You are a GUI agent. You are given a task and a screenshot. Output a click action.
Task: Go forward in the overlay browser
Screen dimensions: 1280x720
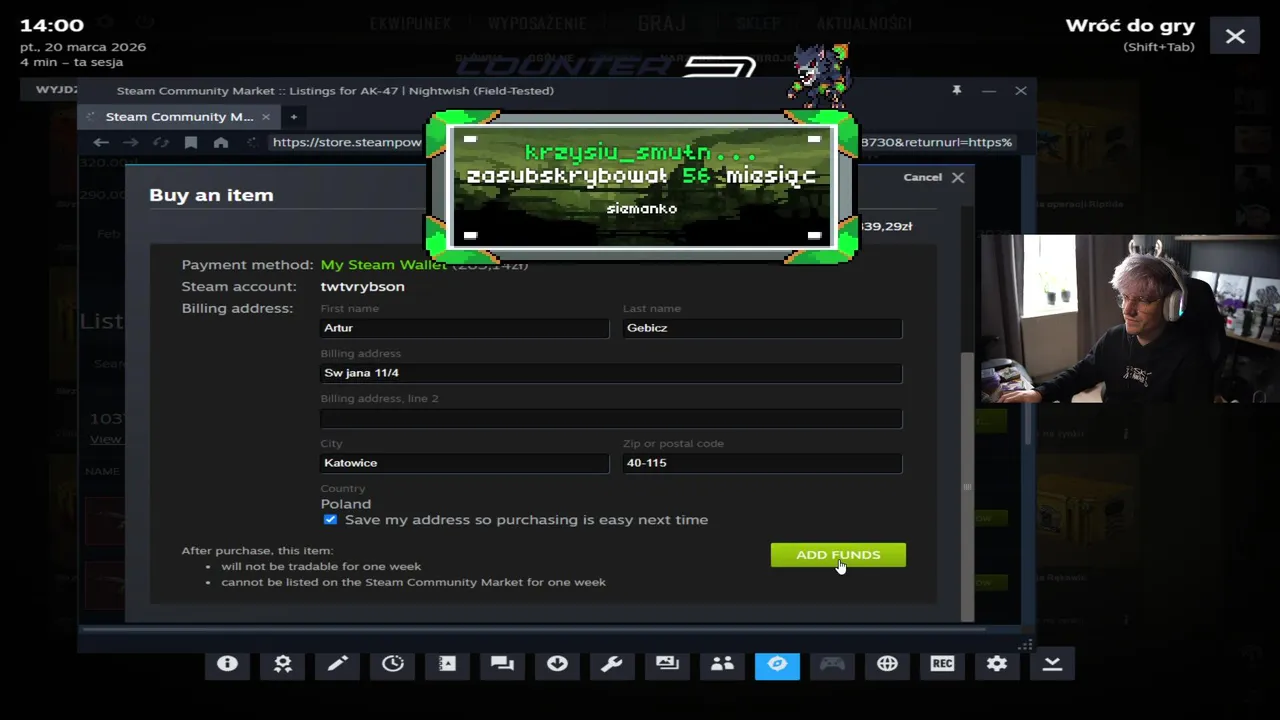point(131,143)
